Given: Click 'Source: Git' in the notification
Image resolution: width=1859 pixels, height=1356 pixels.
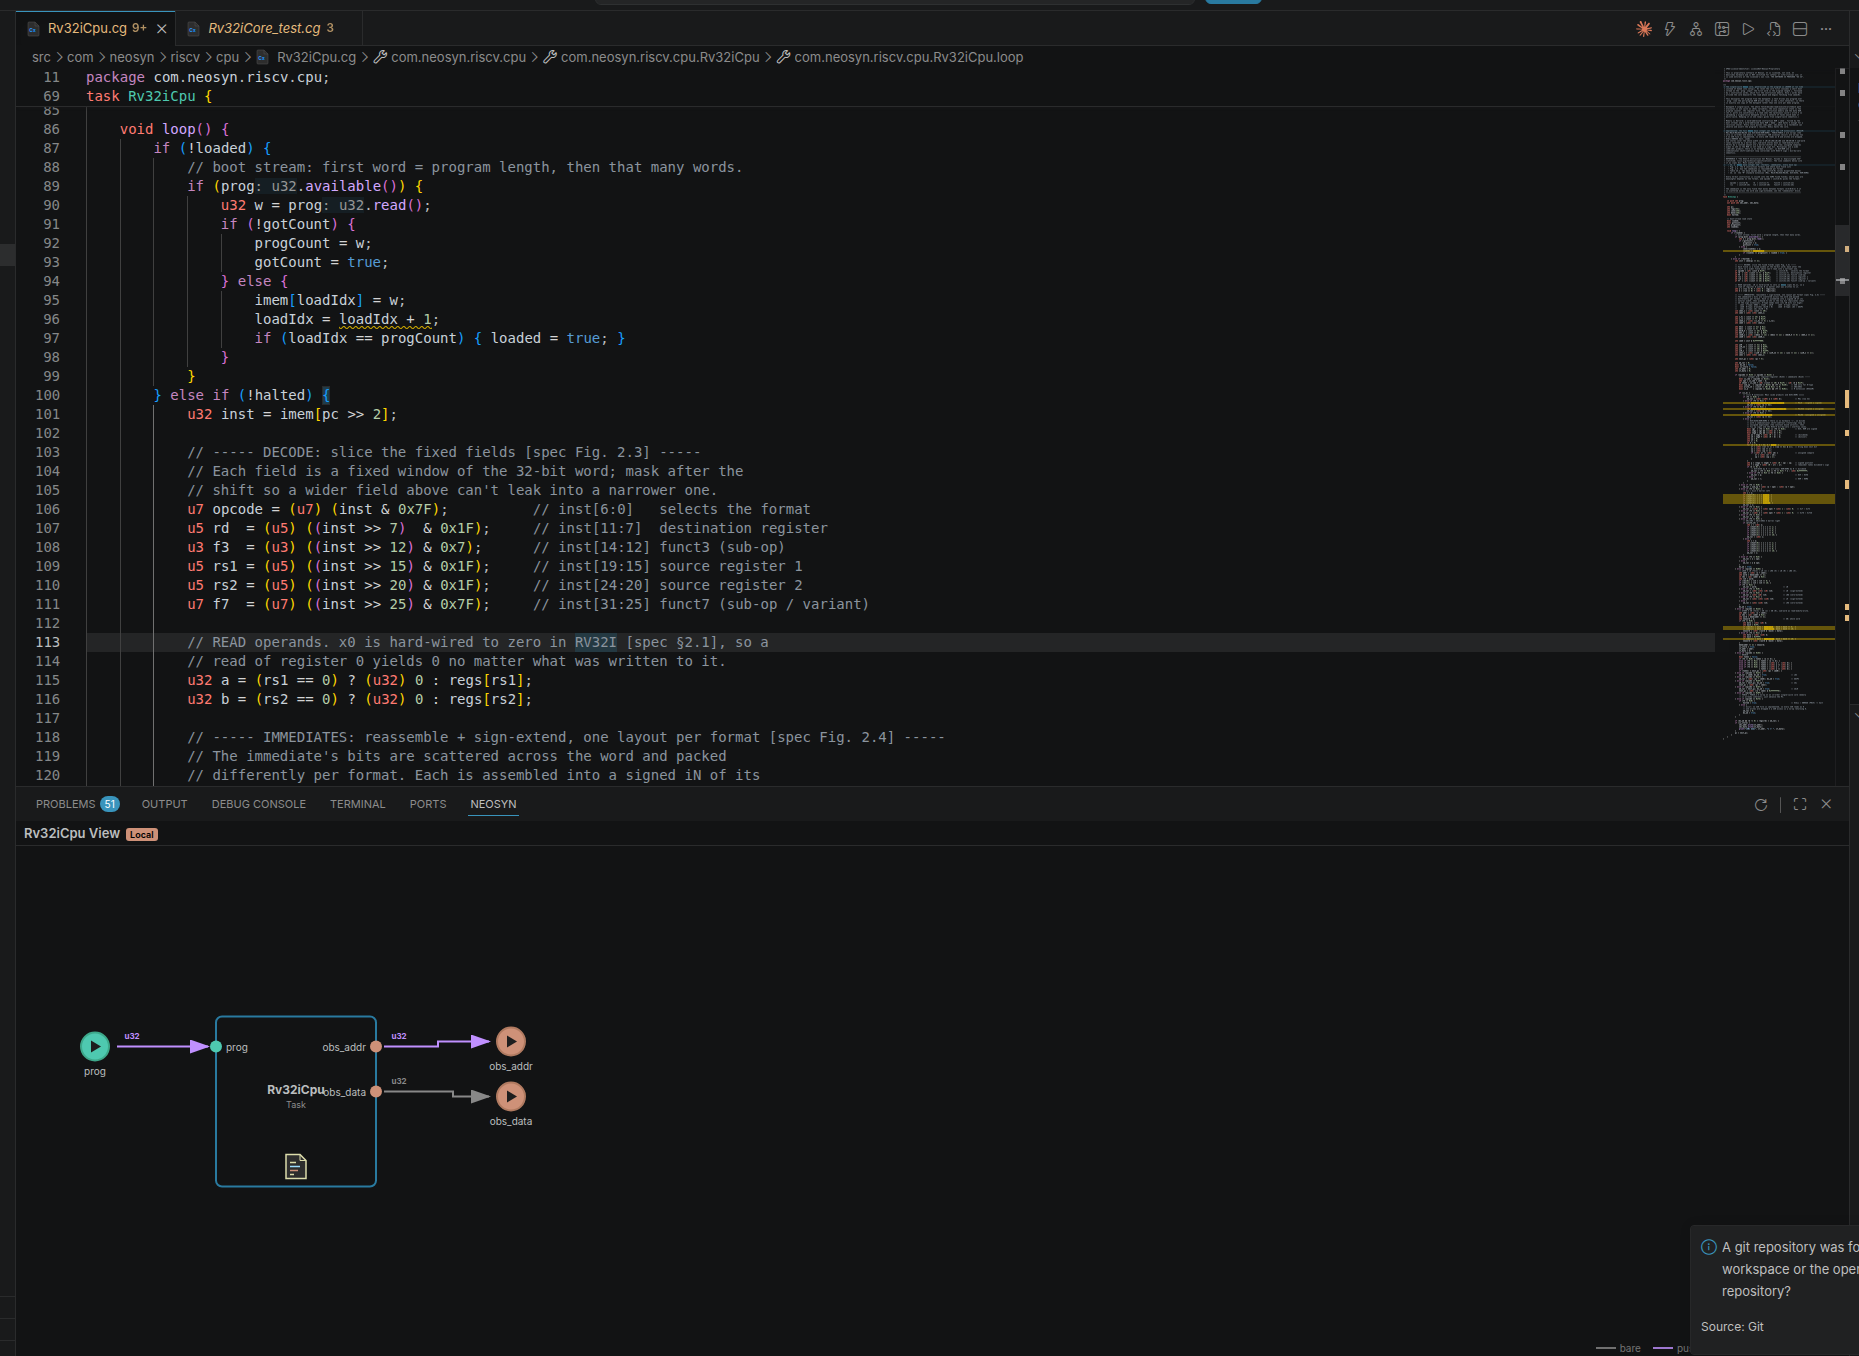Looking at the screenshot, I should point(1732,1327).
